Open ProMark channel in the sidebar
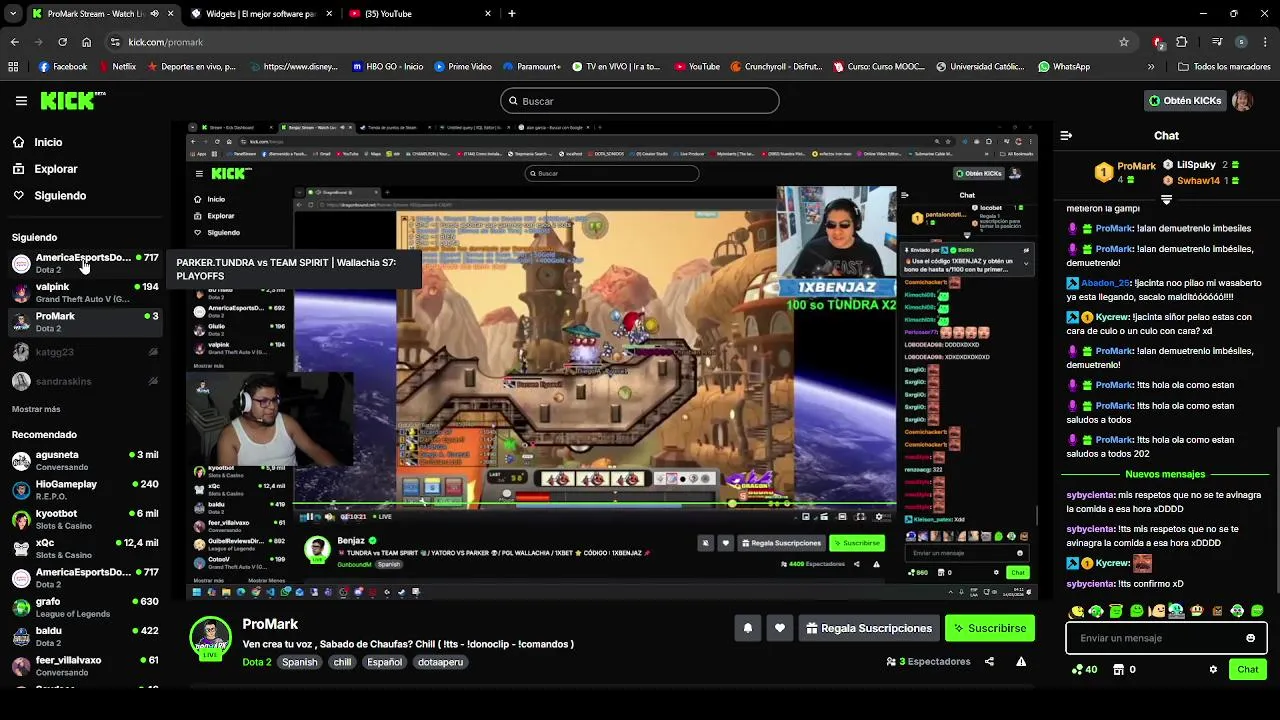1280x720 pixels. click(x=85, y=322)
